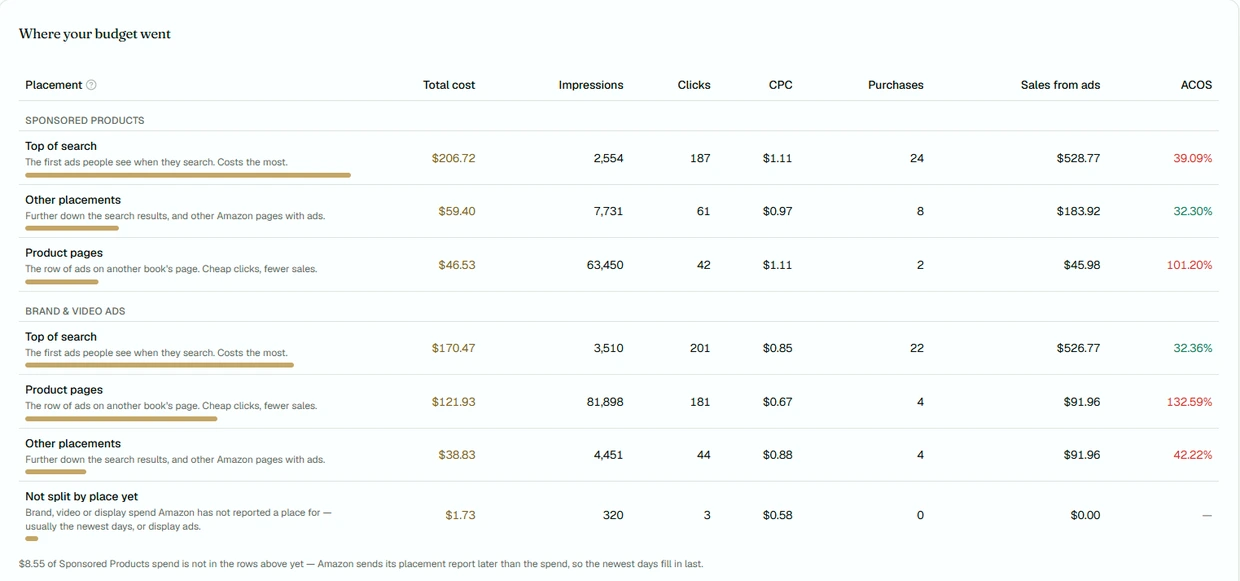The width and height of the screenshot is (1240, 581).
Task: Click the $0.00 sales from ads value
Action: [x=1085, y=515]
